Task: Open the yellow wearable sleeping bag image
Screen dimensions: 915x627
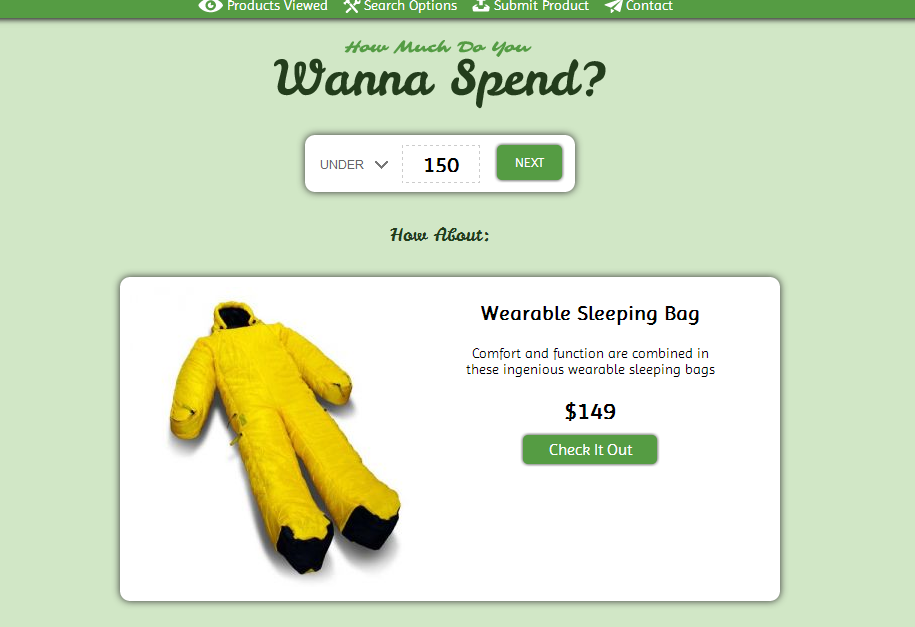Action: 285,438
